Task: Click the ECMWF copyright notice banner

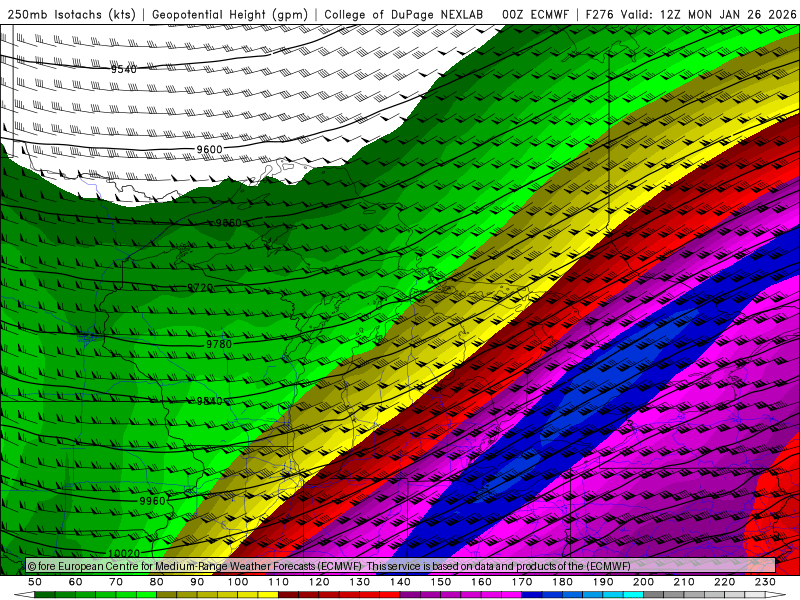Action: click(401, 566)
